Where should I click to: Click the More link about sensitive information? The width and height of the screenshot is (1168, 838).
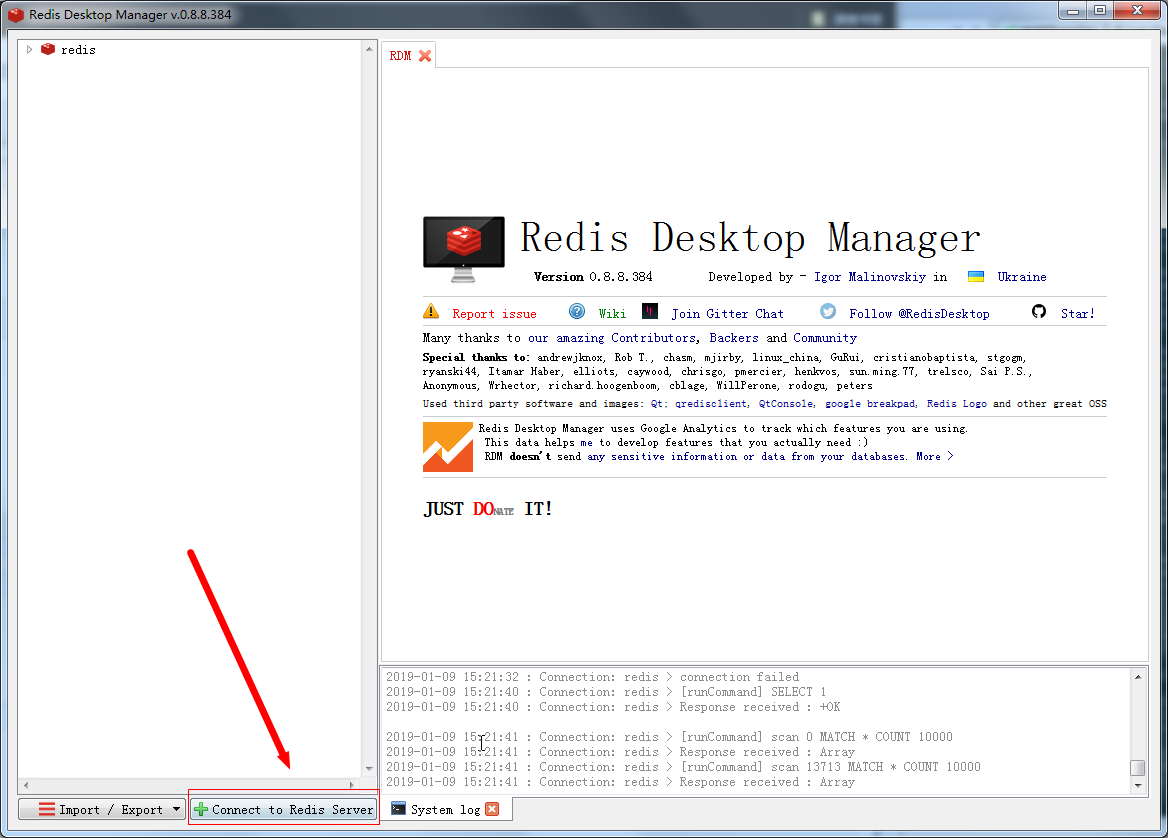(x=929, y=456)
